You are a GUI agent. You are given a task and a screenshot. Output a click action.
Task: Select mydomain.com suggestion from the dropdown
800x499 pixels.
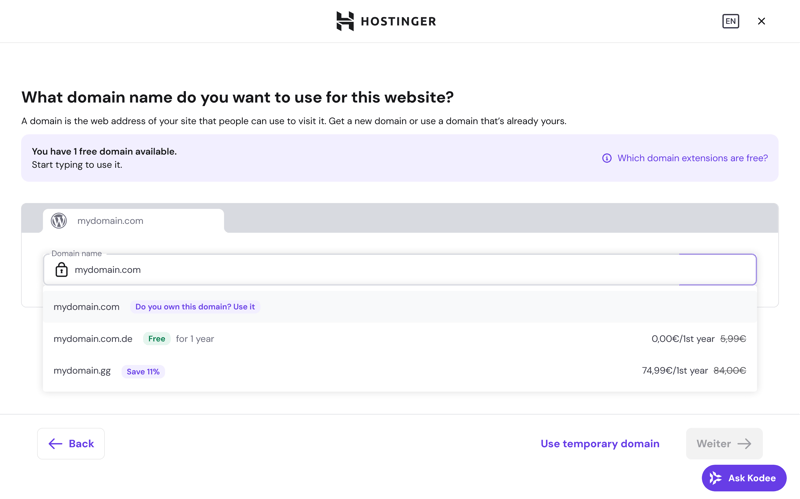tap(87, 307)
